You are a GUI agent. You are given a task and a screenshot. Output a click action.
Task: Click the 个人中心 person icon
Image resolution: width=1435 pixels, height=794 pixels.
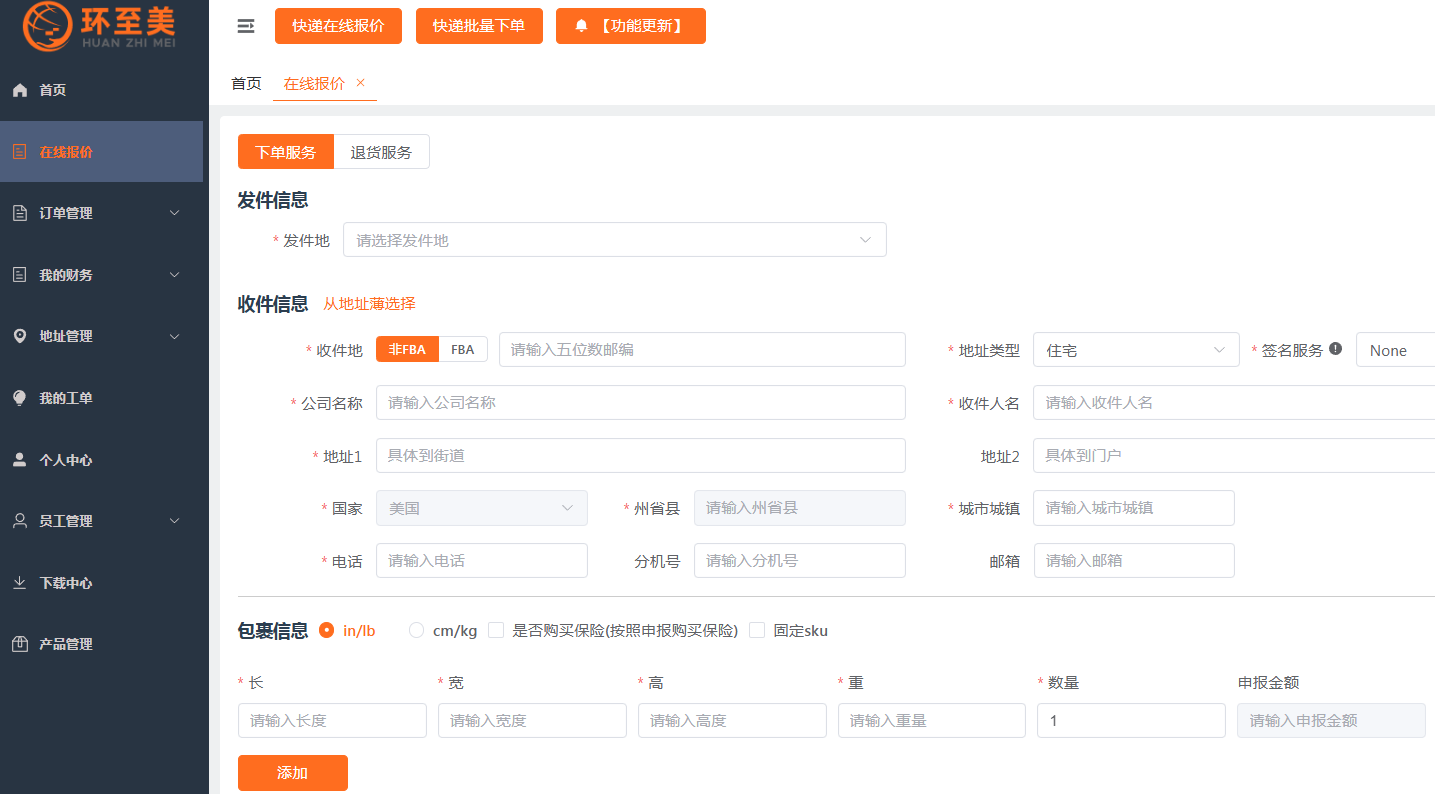pos(20,460)
